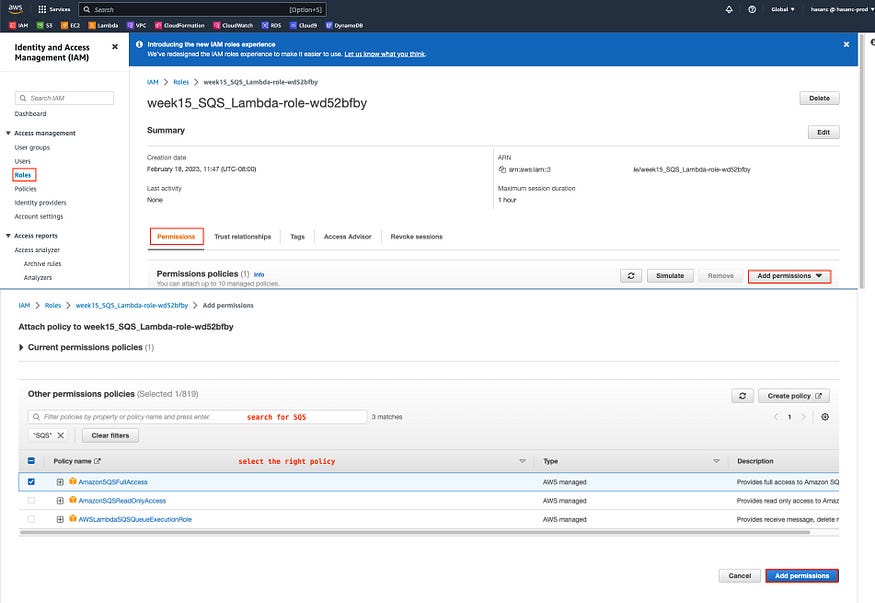Viewport: 875px width, 603px height.
Task: Copy the role ARN
Action: (x=502, y=169)
